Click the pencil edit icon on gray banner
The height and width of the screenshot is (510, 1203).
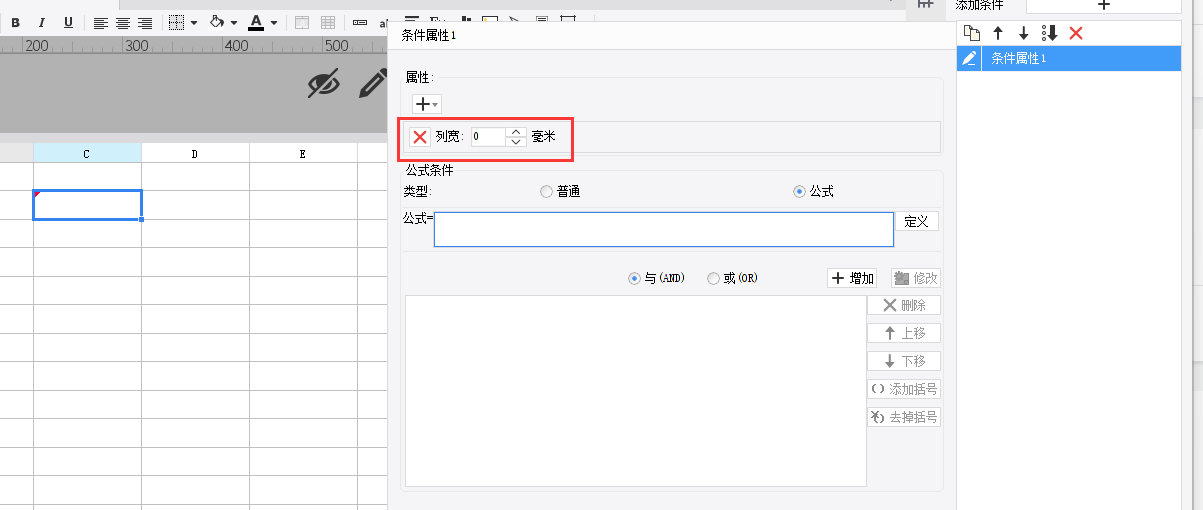pos(373,84)
